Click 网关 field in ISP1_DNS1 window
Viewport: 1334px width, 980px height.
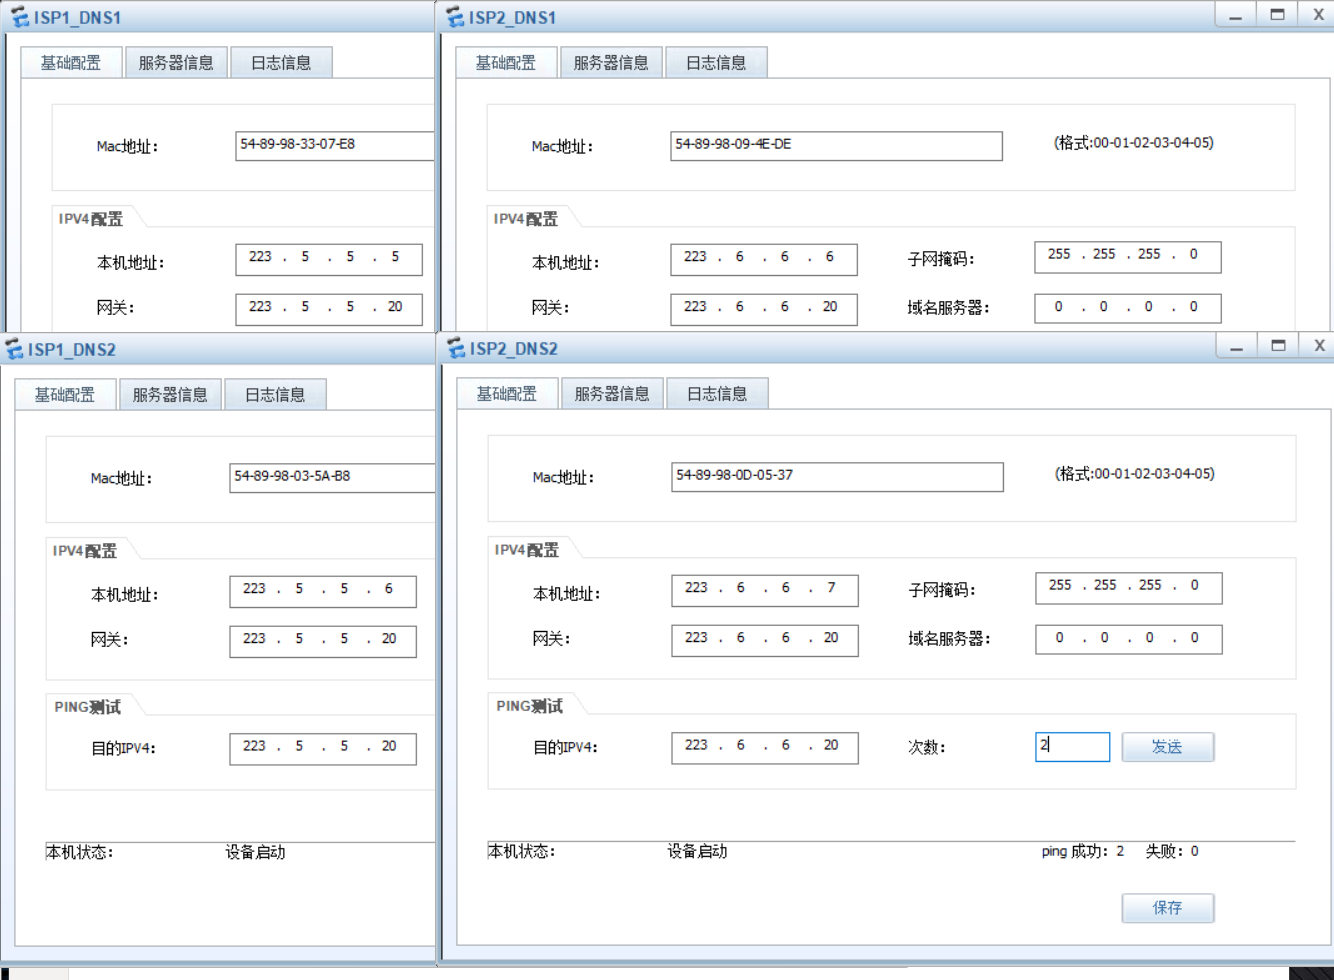pyautogui.click(x=329, y=309)
